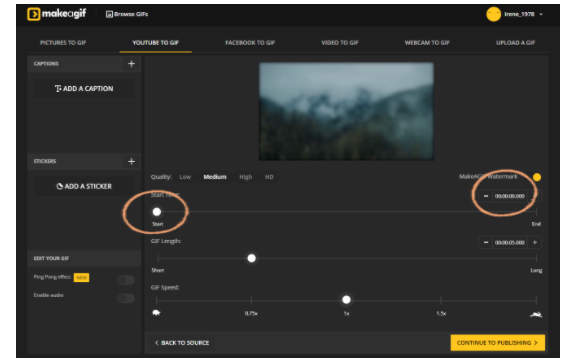Open the makeagif logo home link
The height and width of the screenshot is (360, 576).
pyautogui.click(x=57, y=14)
